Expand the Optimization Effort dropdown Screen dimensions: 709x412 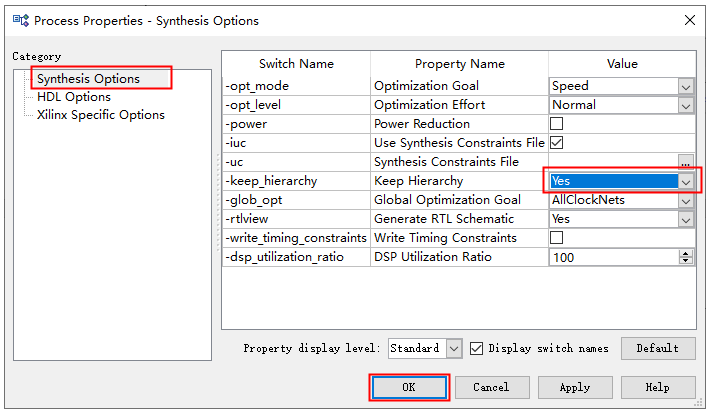coord(685,105)
